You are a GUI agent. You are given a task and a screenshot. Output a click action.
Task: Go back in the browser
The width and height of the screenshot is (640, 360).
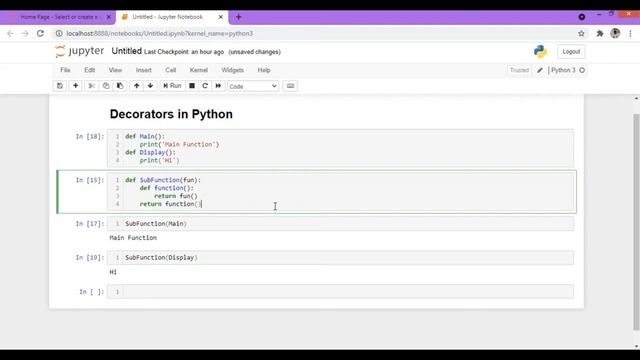[x=10, y=33]
